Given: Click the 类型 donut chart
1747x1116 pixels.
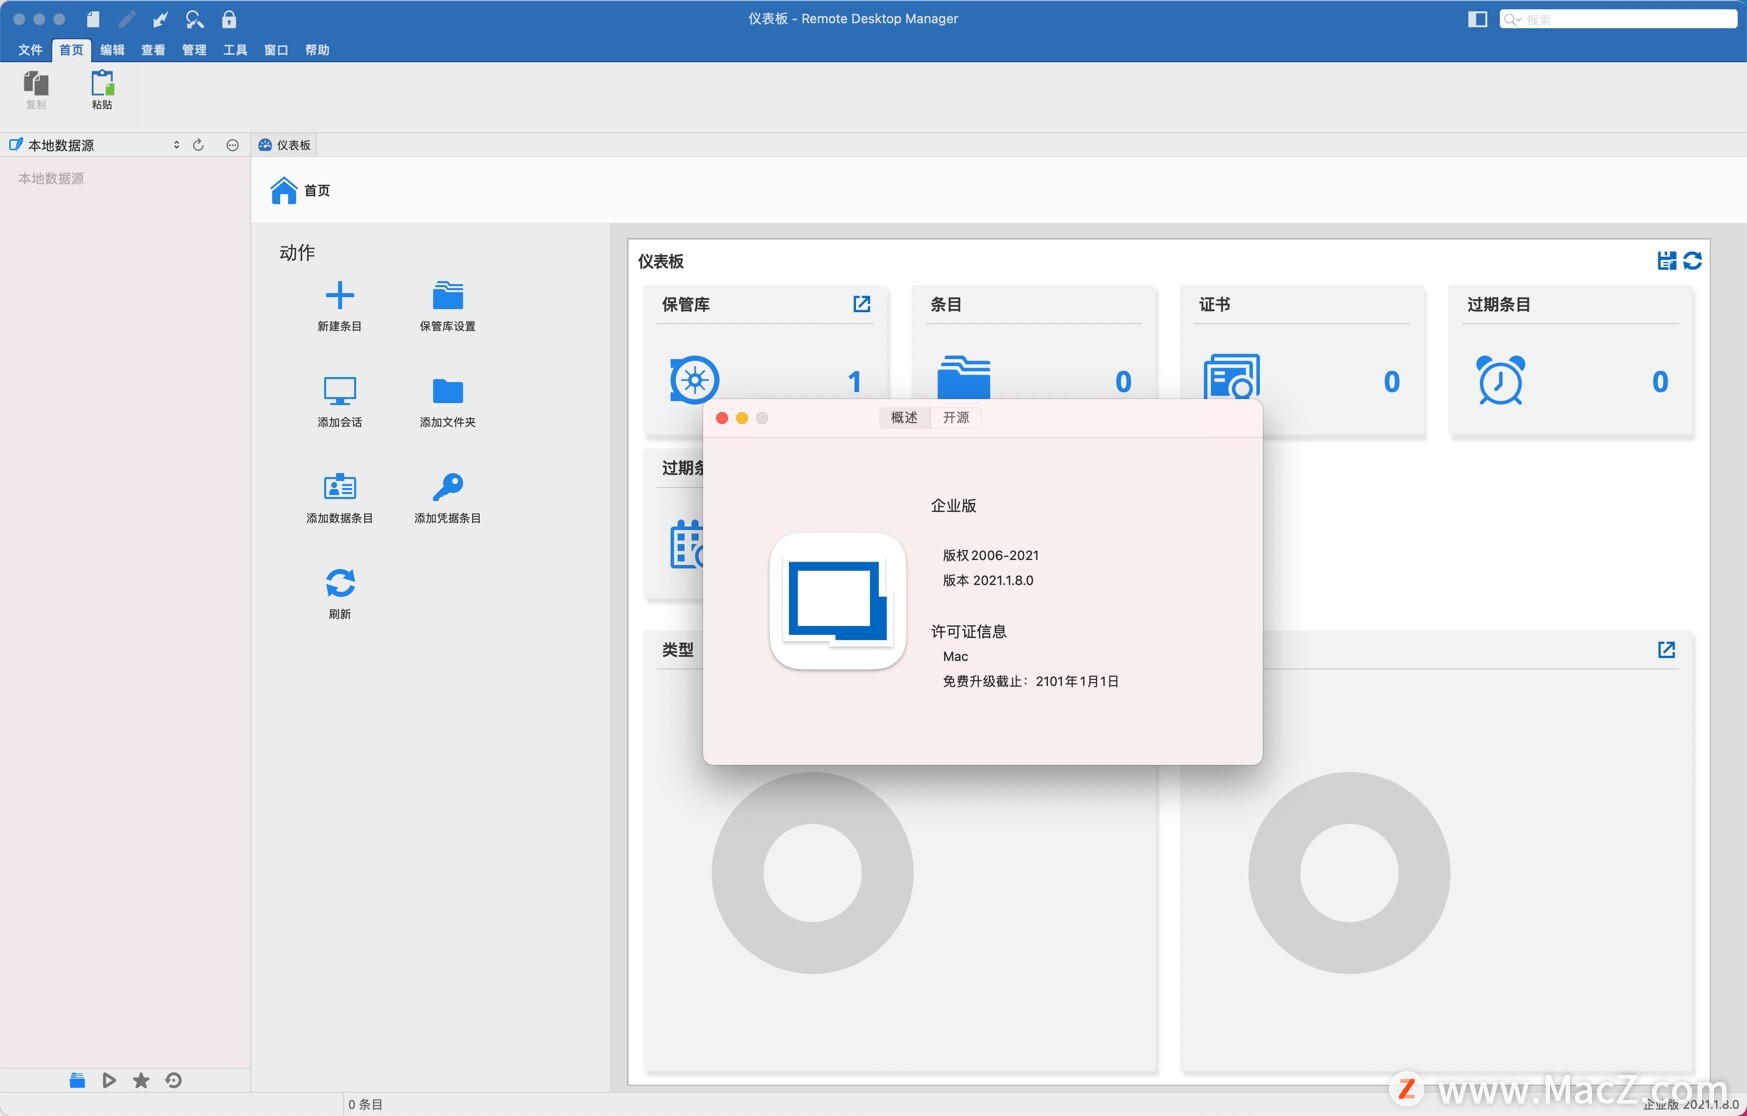Looking at the screenshot, I should pyautogui.click(x=812, y=872).
